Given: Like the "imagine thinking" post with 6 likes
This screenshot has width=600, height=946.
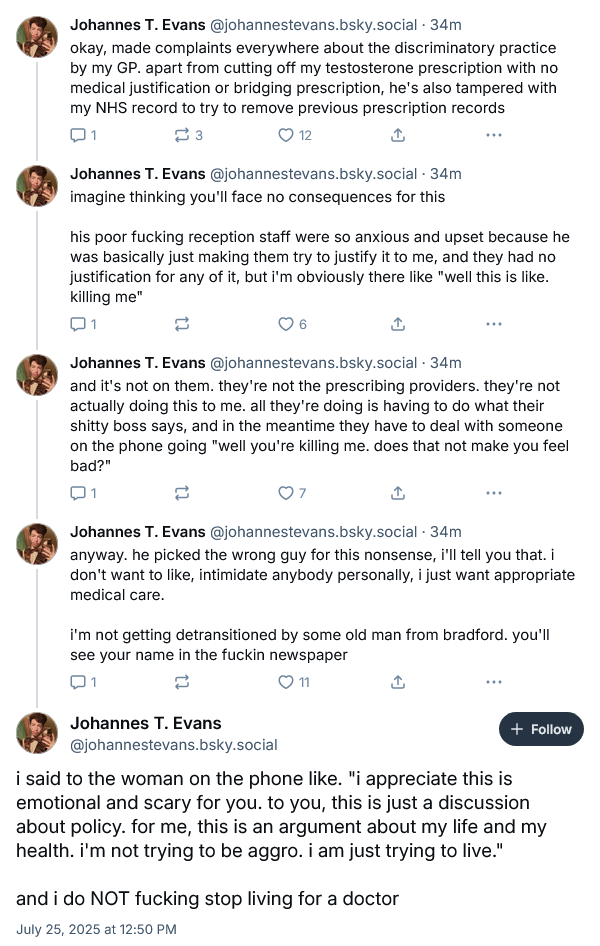Looking at the screenshot, I should (x=287, y=324).
